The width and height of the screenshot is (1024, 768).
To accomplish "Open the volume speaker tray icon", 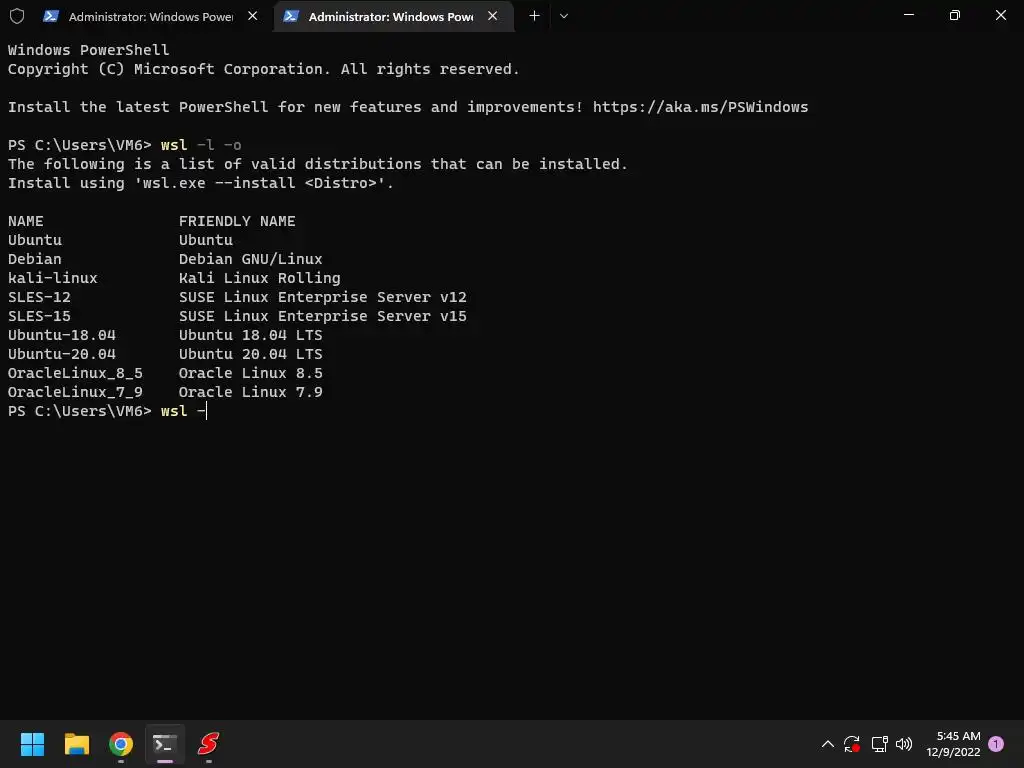I will point(904,744).
